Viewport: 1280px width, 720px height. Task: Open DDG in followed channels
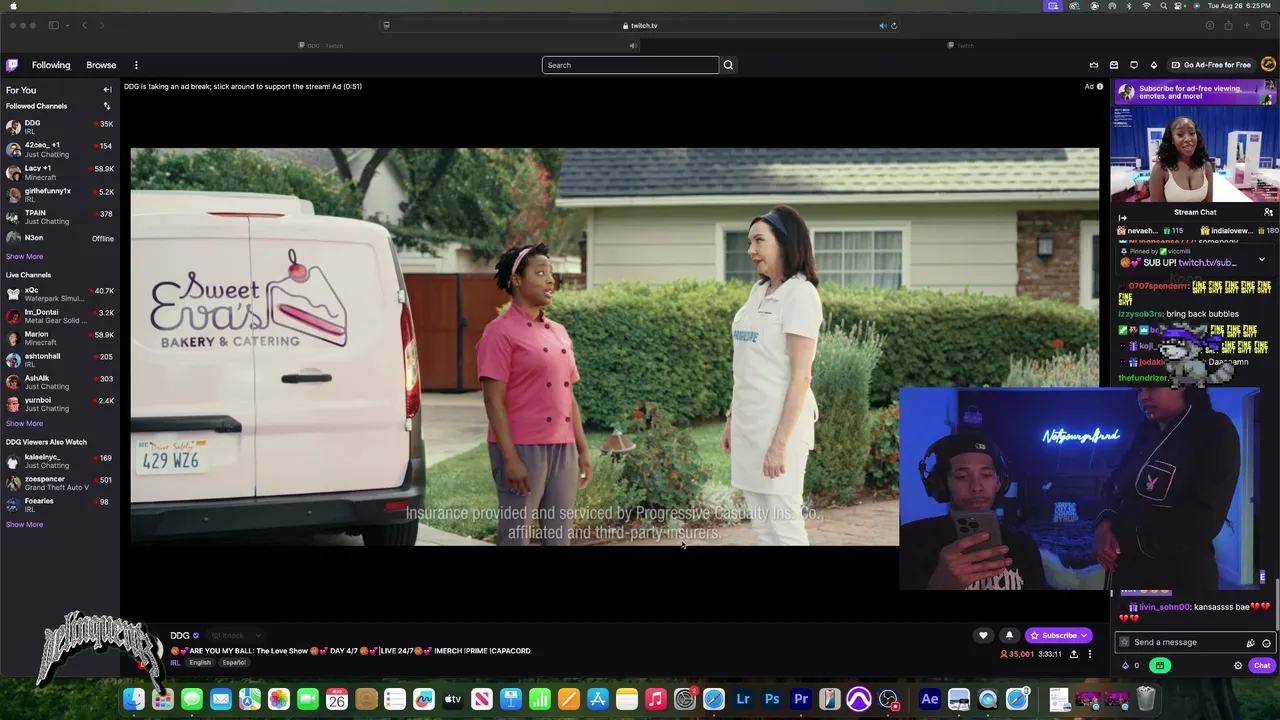click(x=60, y=127)
